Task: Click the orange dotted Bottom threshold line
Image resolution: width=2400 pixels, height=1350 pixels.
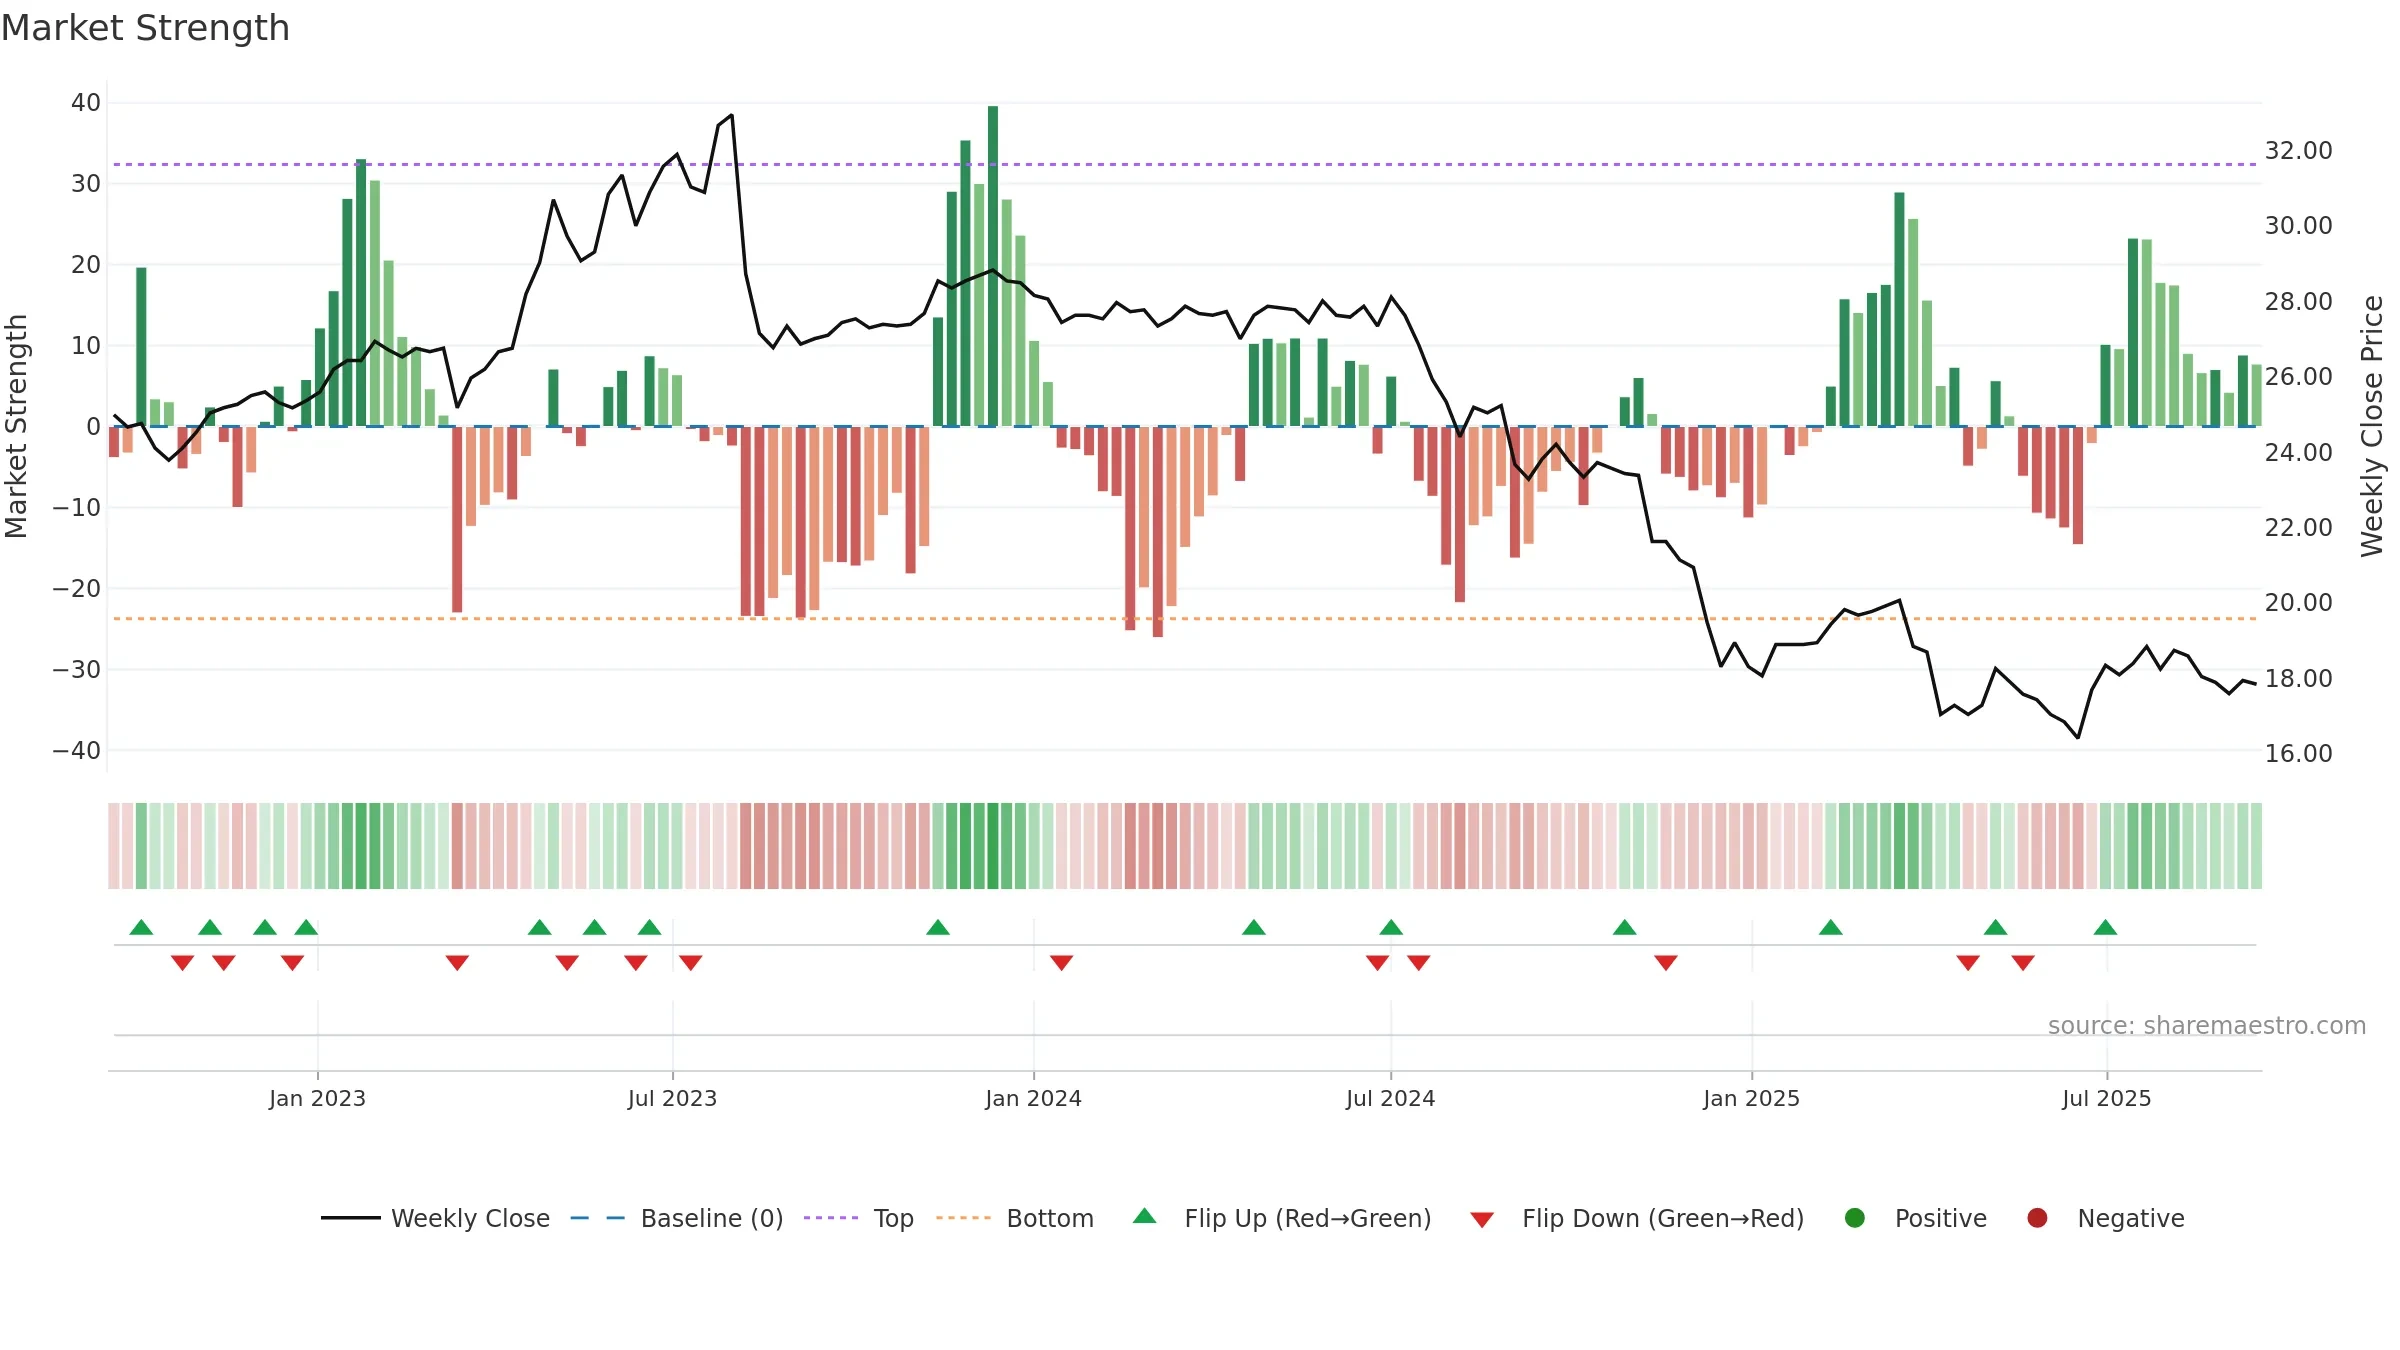Action: coord(1185,619)
